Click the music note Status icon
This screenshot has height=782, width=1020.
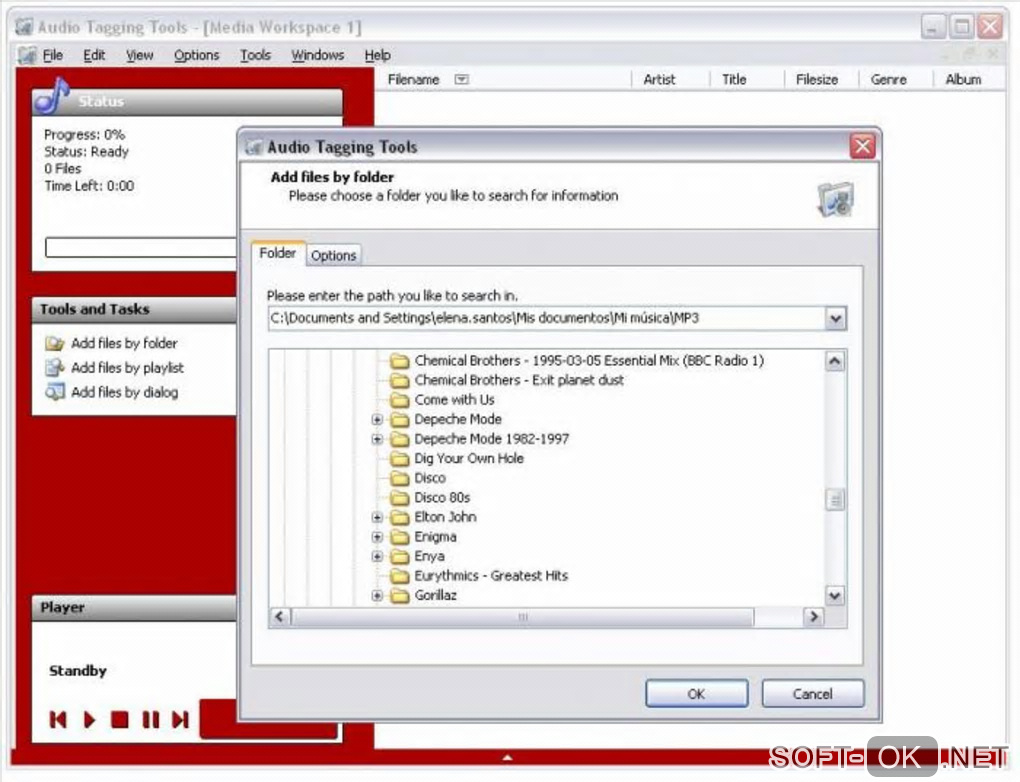[52, 96]
